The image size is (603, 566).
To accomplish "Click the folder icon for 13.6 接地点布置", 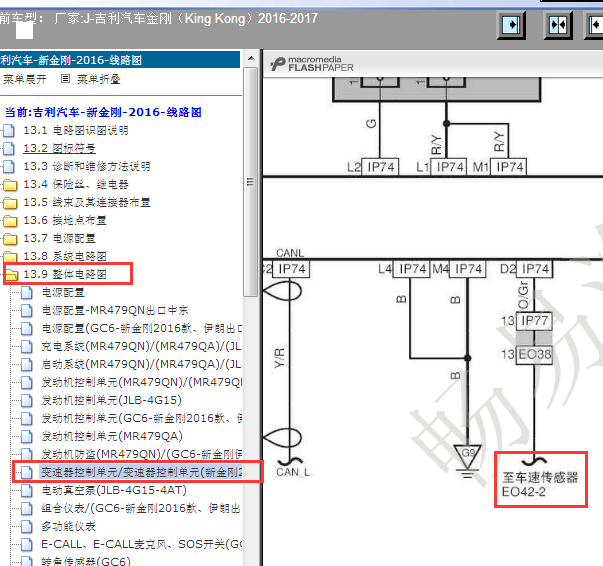I will click(10, 221).
